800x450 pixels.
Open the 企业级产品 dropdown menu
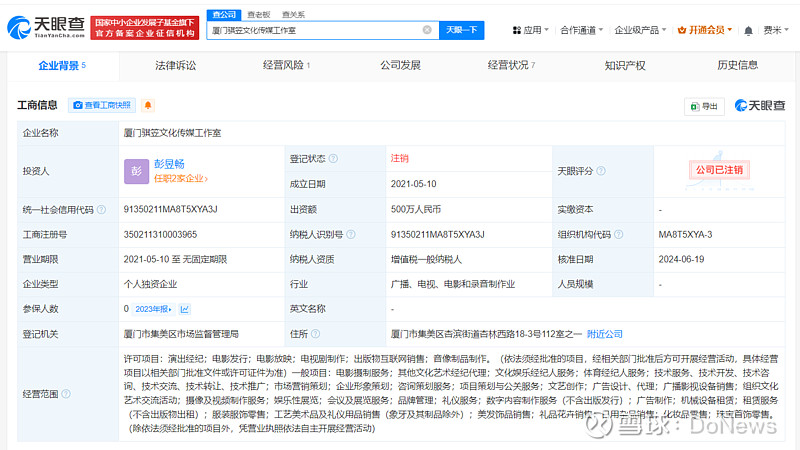[640, 30]
